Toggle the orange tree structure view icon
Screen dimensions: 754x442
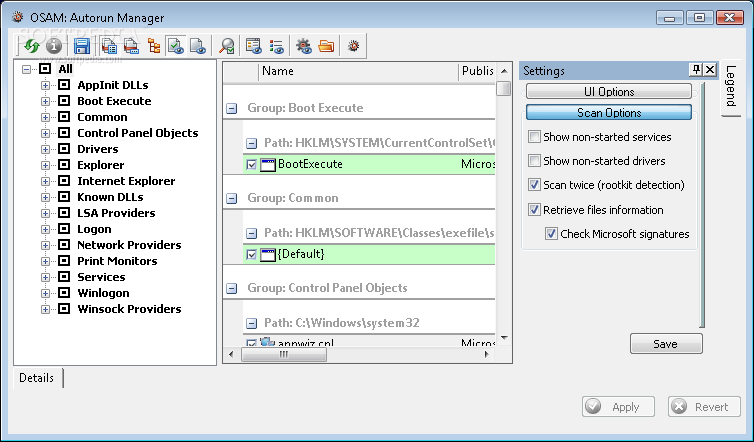click(x=154, y=46)
